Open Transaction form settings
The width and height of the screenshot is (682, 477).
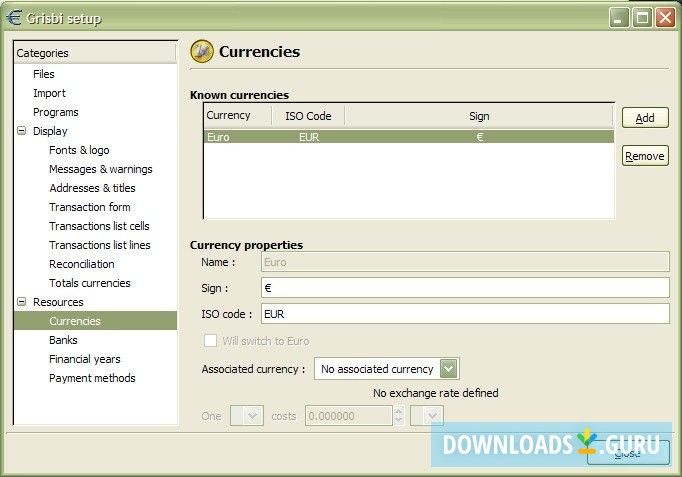coord(90,207)
